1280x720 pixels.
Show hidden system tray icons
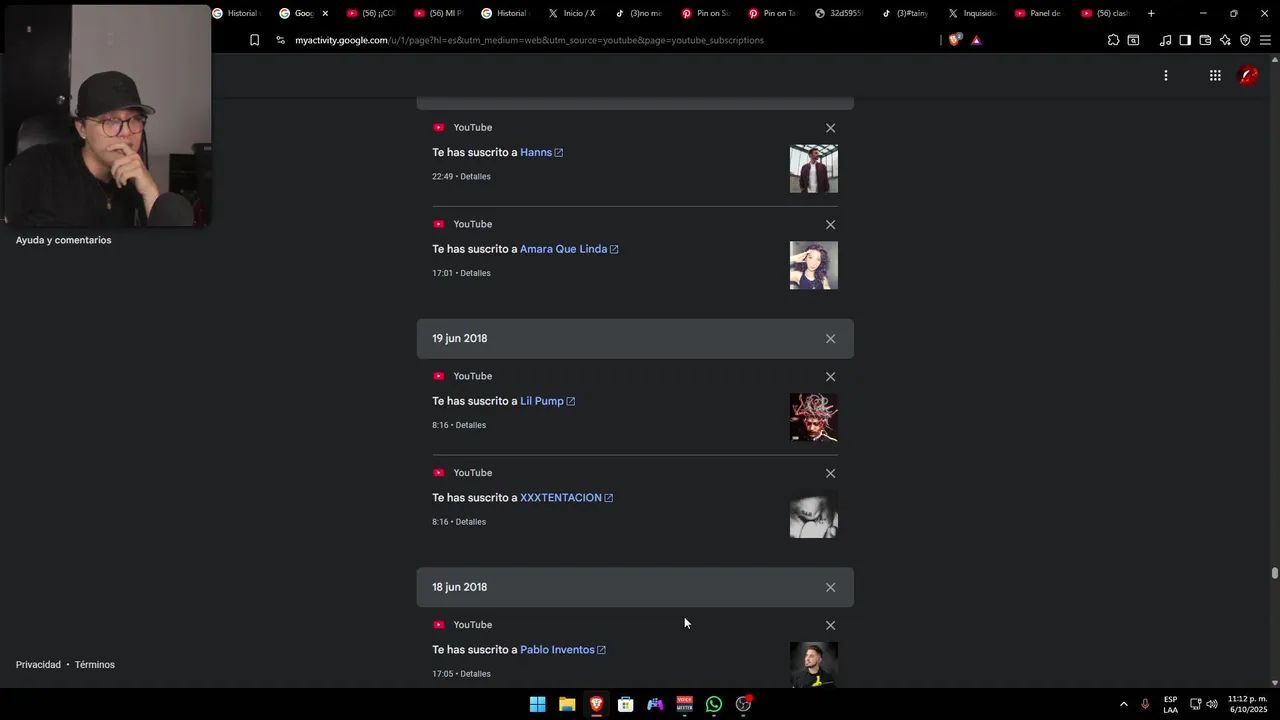[x=1123, y=704]
